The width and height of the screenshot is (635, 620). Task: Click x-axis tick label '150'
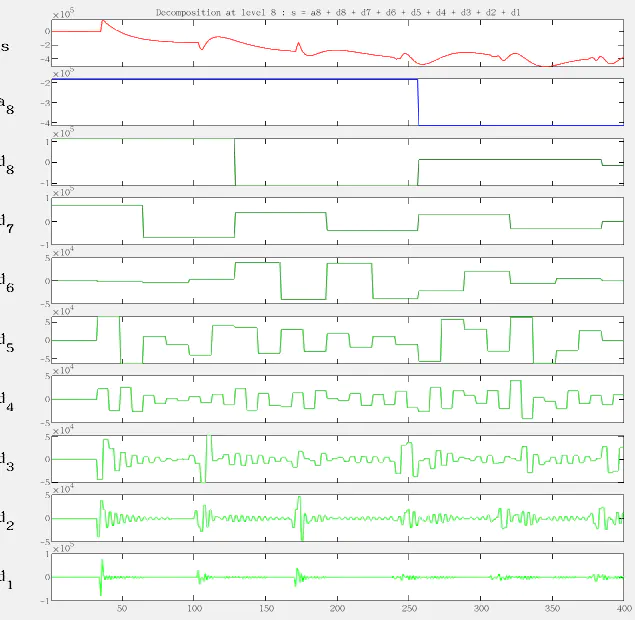266,608
